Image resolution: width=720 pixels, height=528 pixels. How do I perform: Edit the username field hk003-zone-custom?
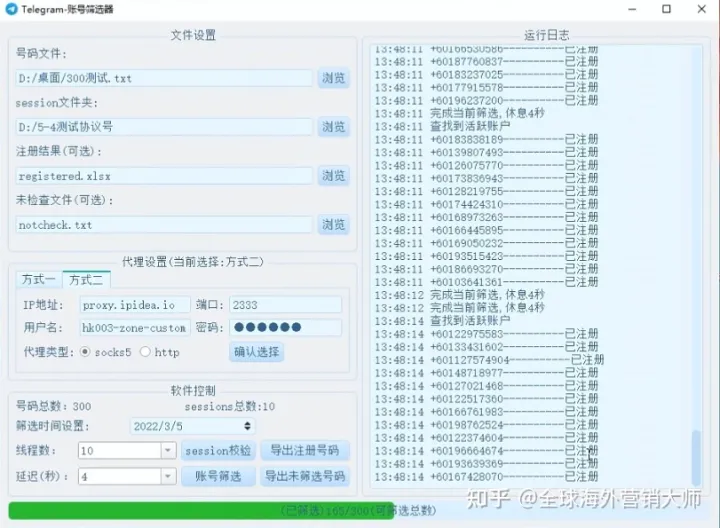pyautogui.click(x=135, y=328)
